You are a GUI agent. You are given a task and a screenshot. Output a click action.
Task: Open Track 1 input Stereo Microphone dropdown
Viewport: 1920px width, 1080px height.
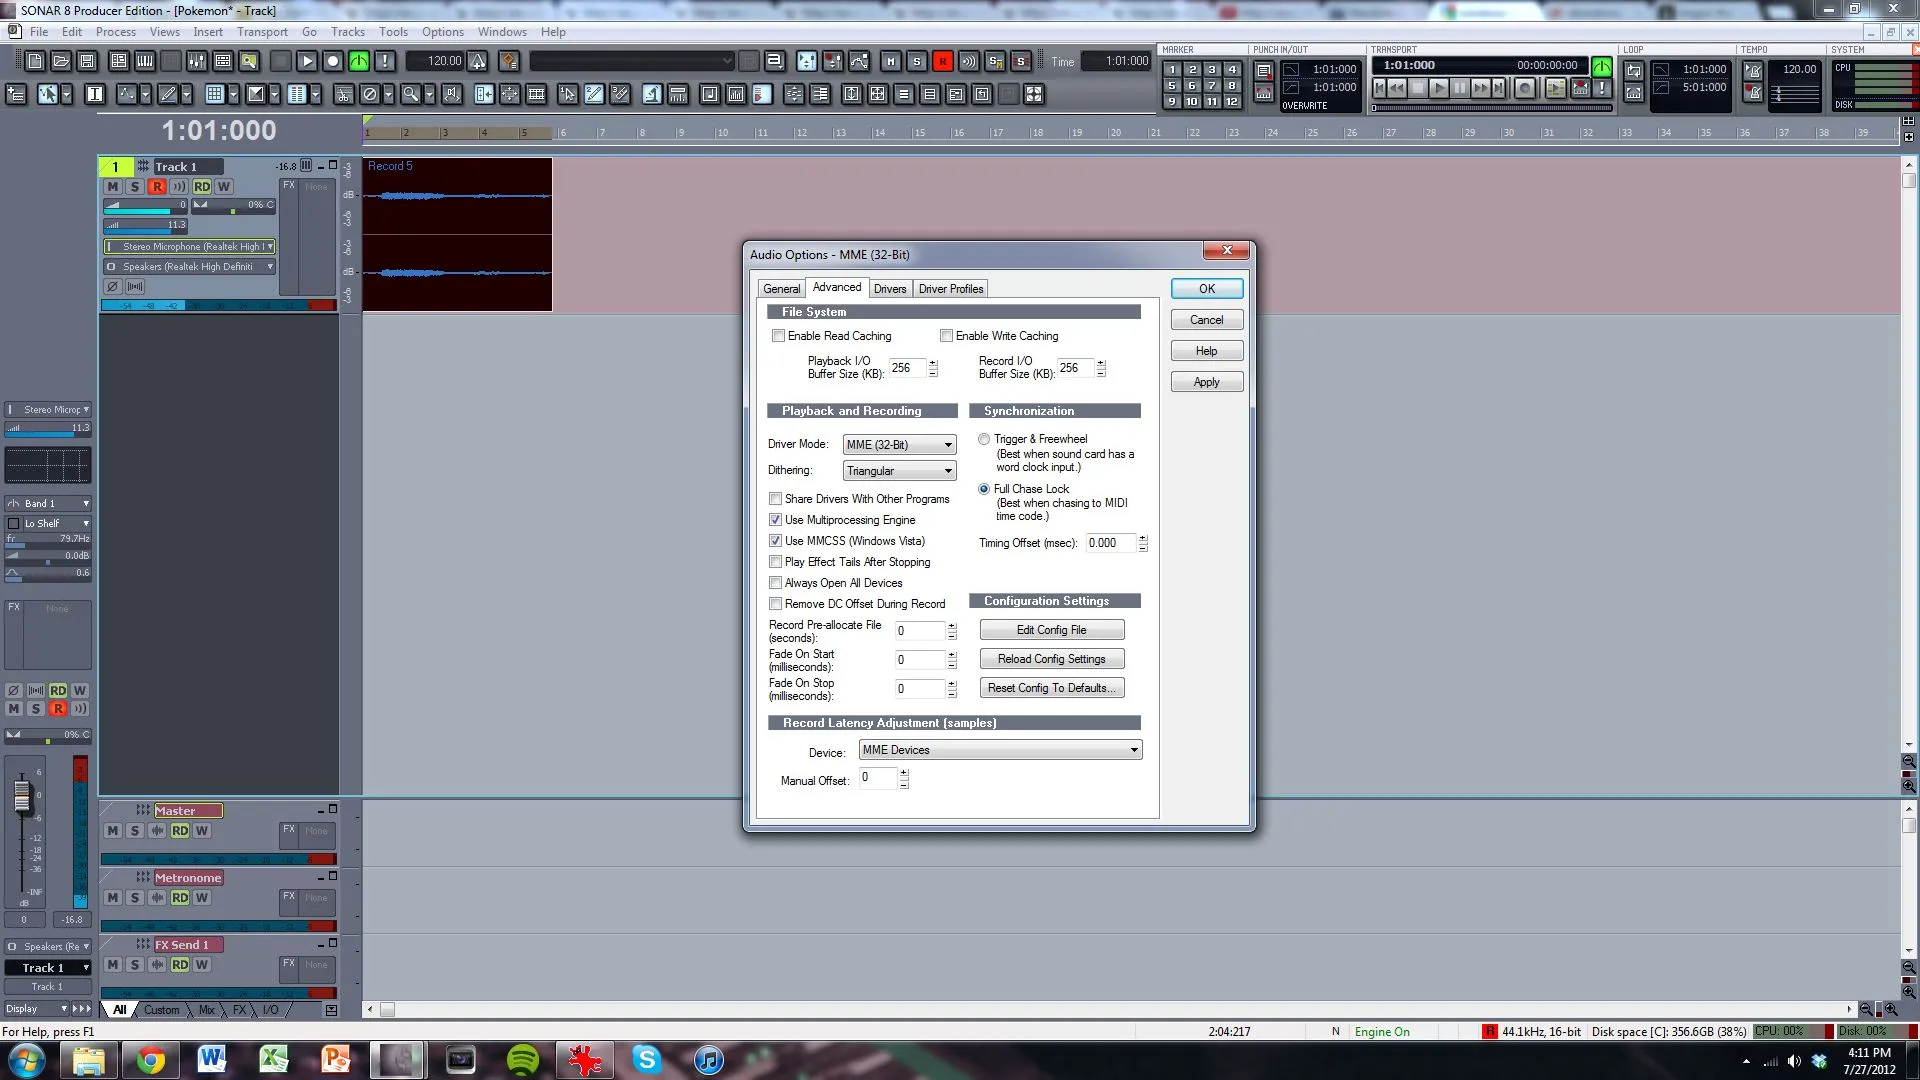(x=189, y=247)
